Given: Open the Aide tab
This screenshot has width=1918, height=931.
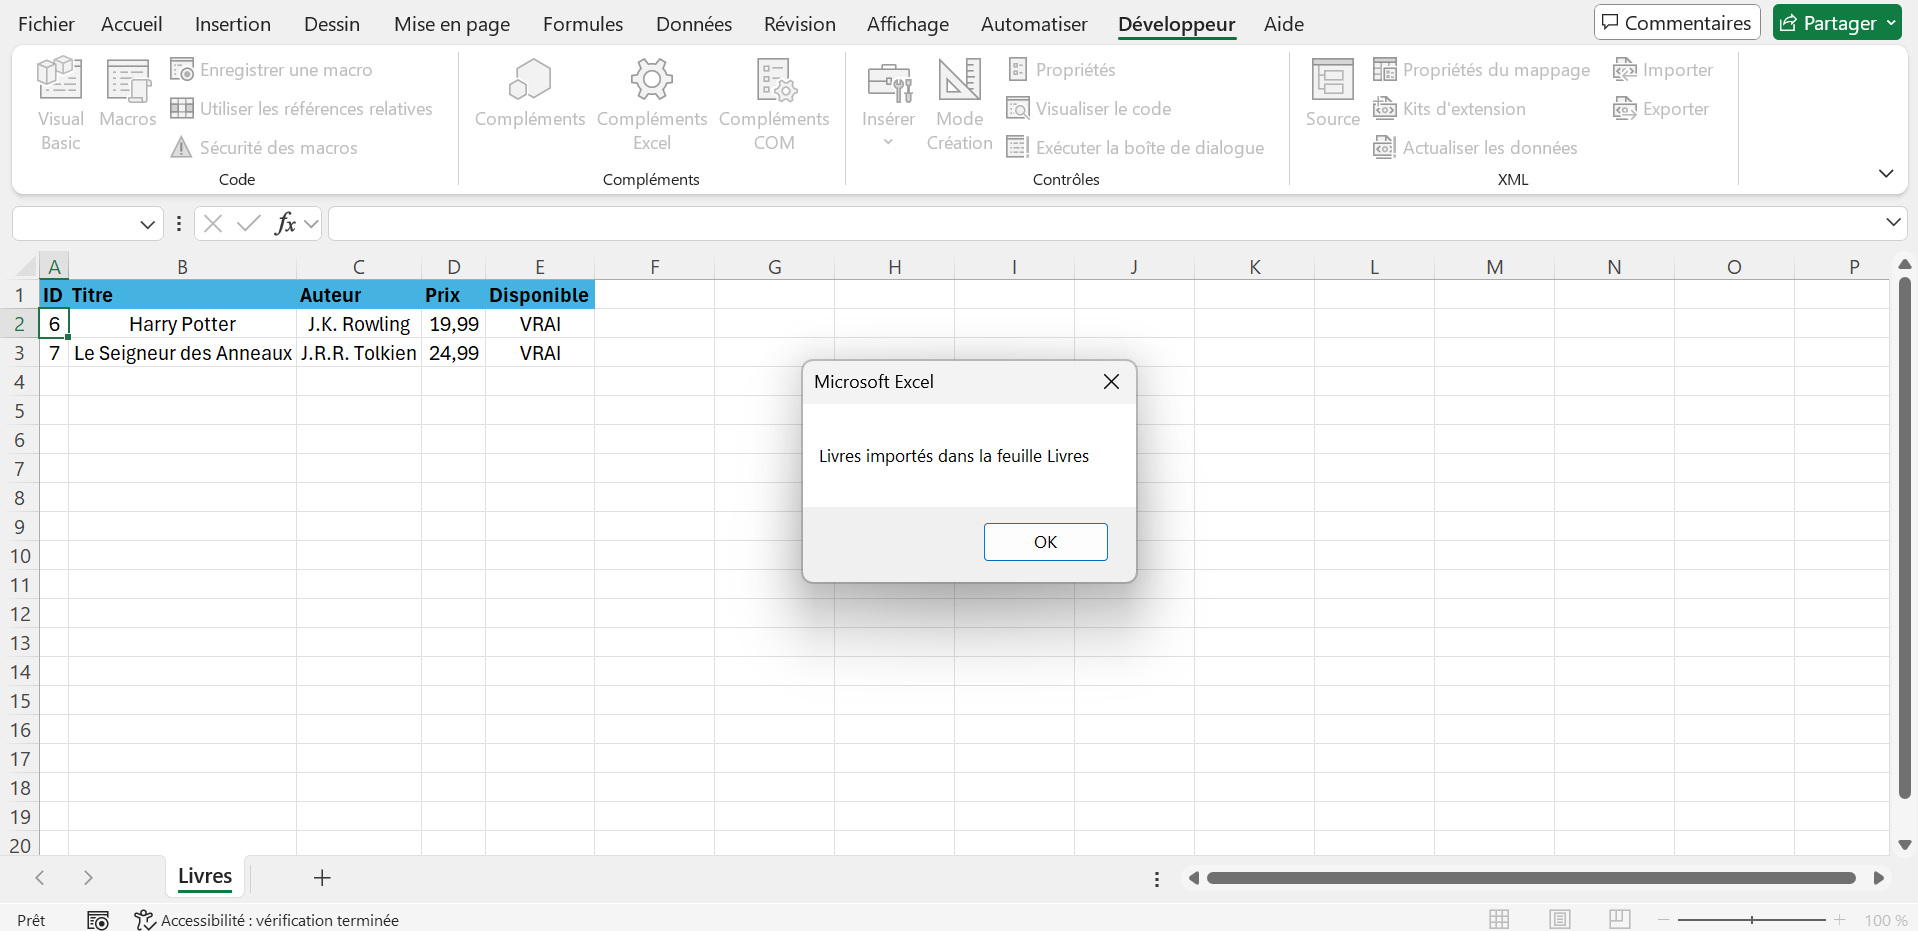Looking at the screenshot, I should [1284, 24].
